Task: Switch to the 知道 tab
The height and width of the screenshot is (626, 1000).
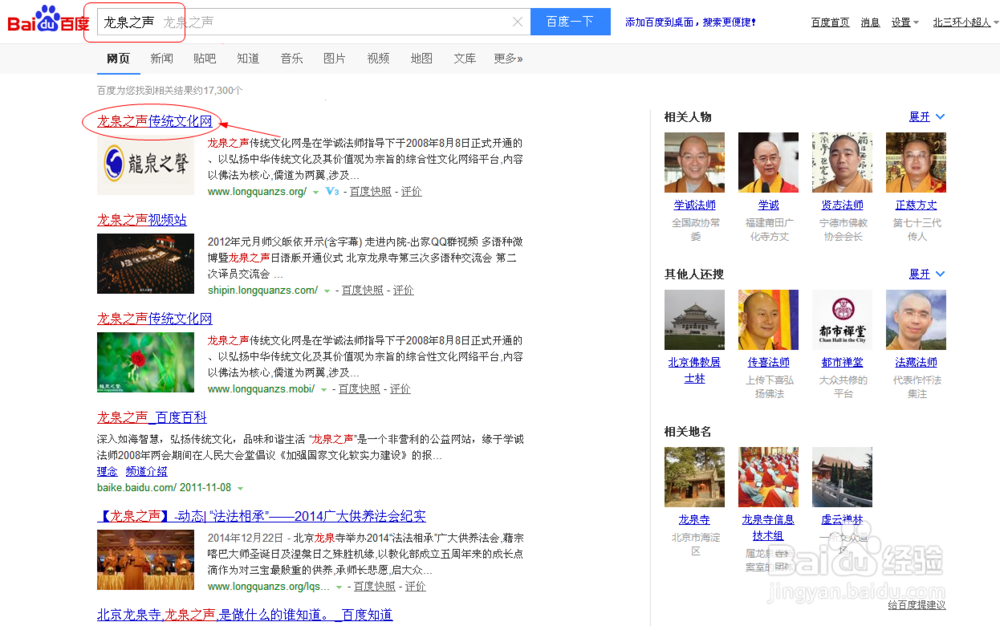Action: [x=248, y=59]
